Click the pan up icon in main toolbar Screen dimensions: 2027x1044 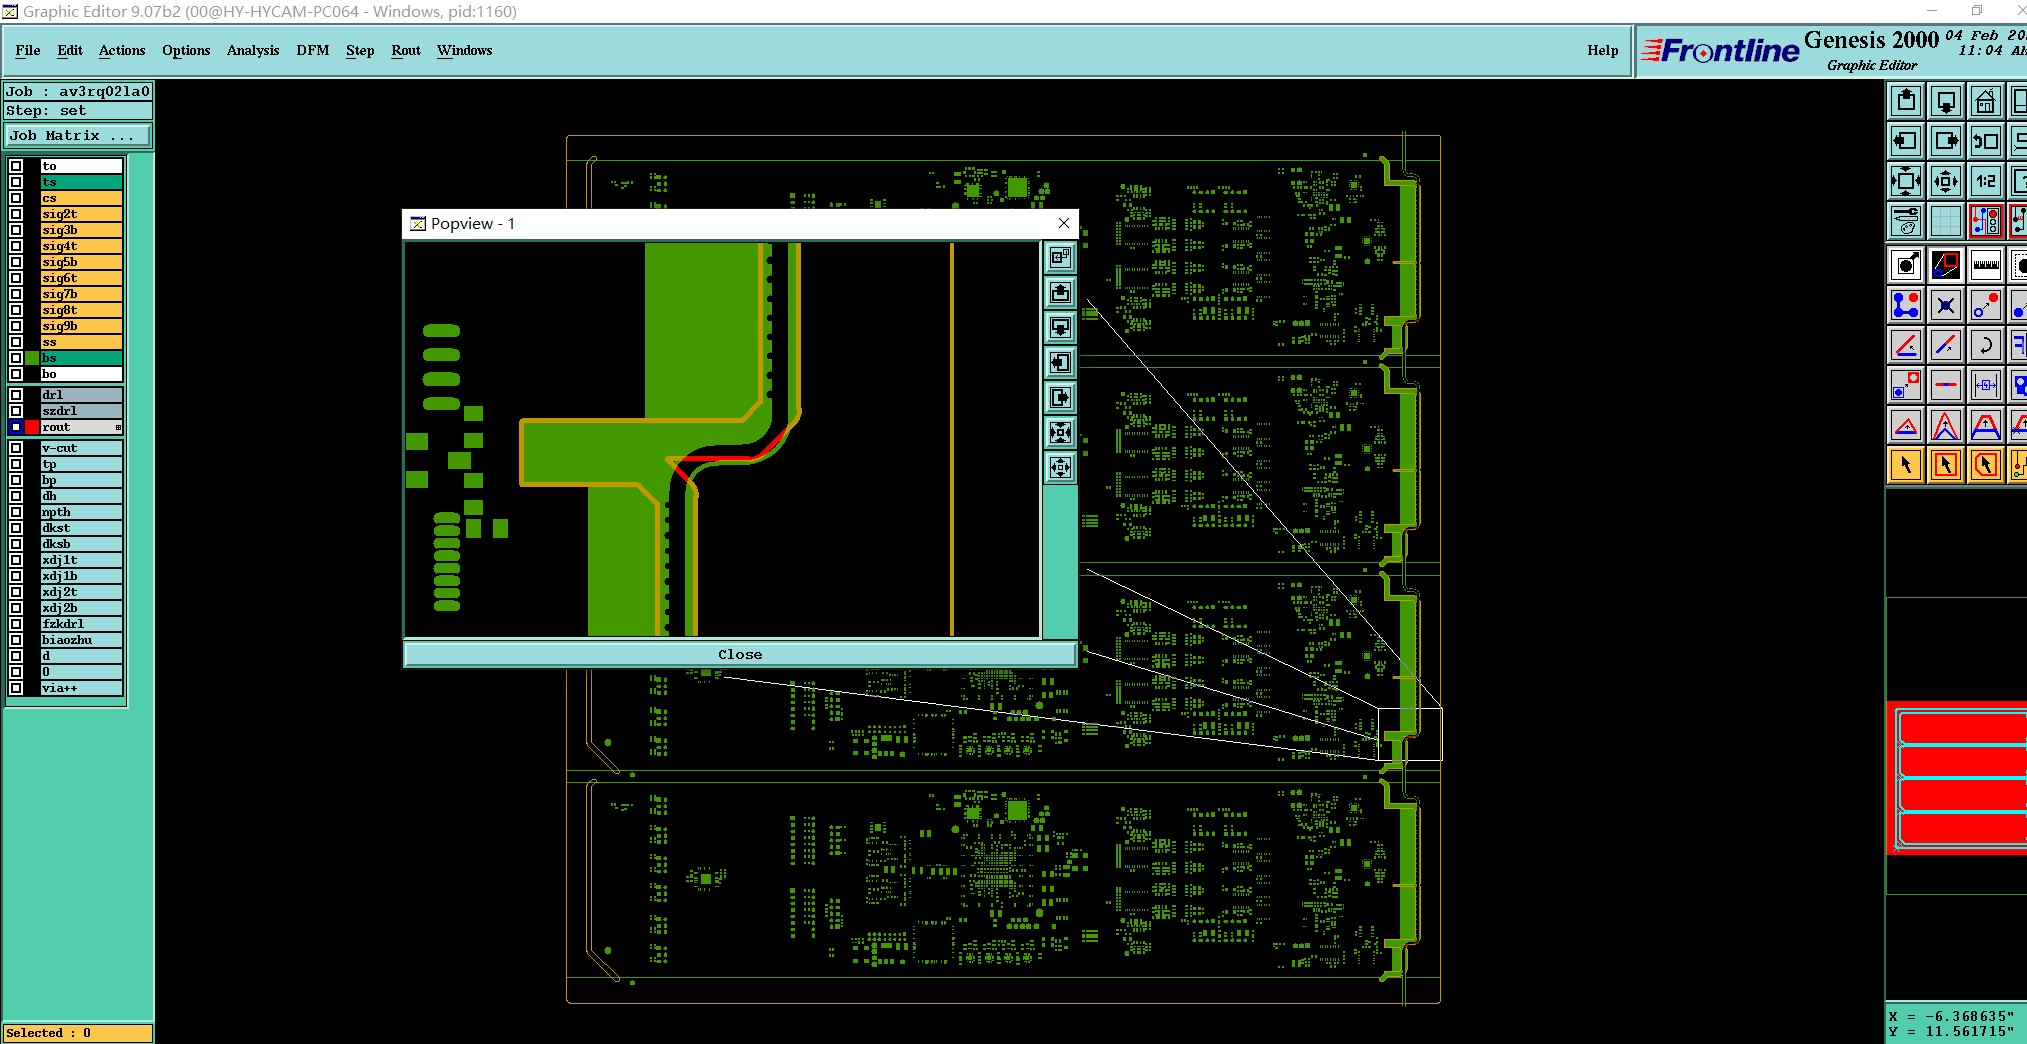tap(1906, 101)
